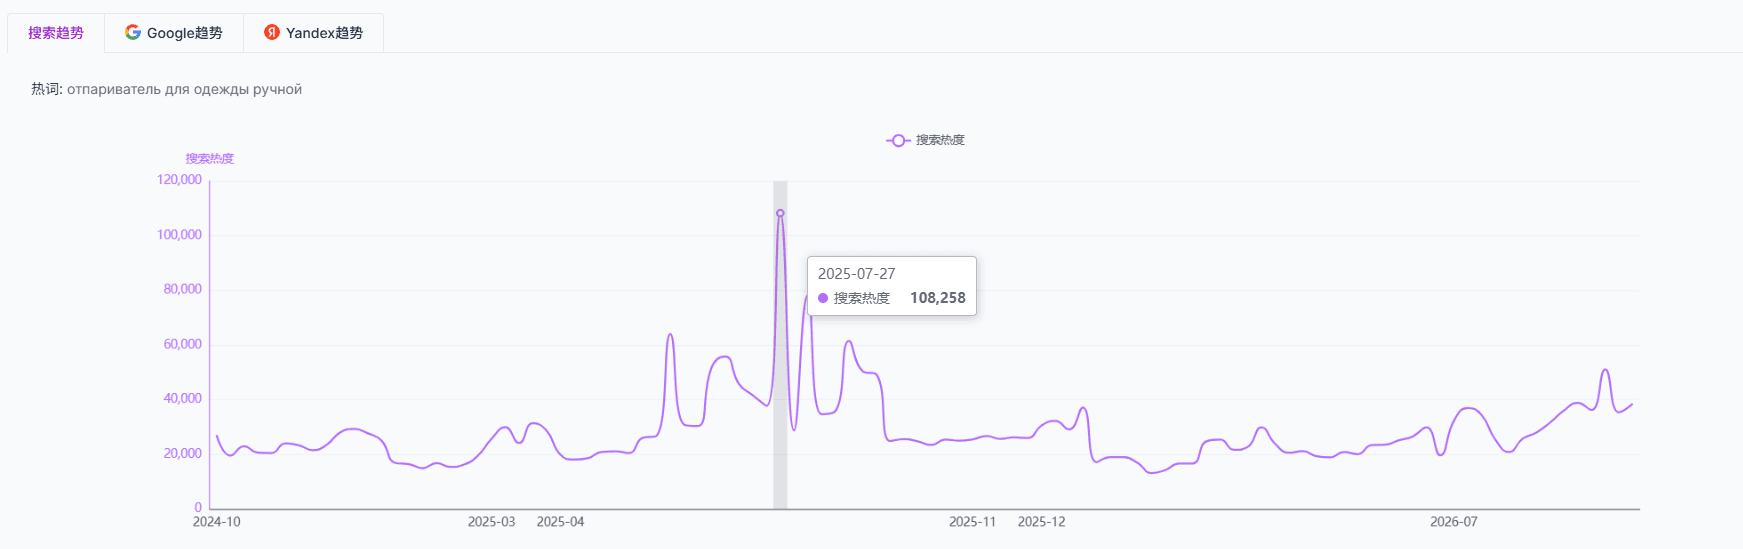The height and width of the screenshot is (549, 1743).
Task: Click the x-axis label 2025-11
Action: tap(973, 522)
